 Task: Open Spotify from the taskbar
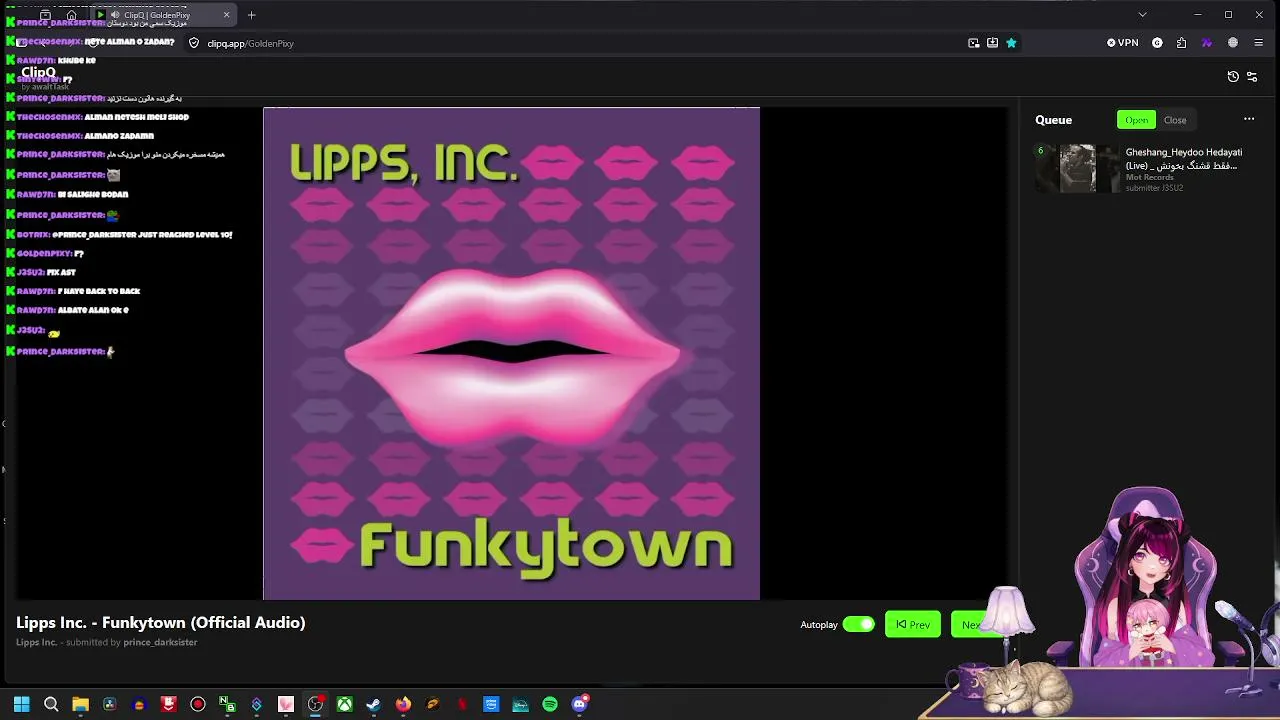coord(550,704)
